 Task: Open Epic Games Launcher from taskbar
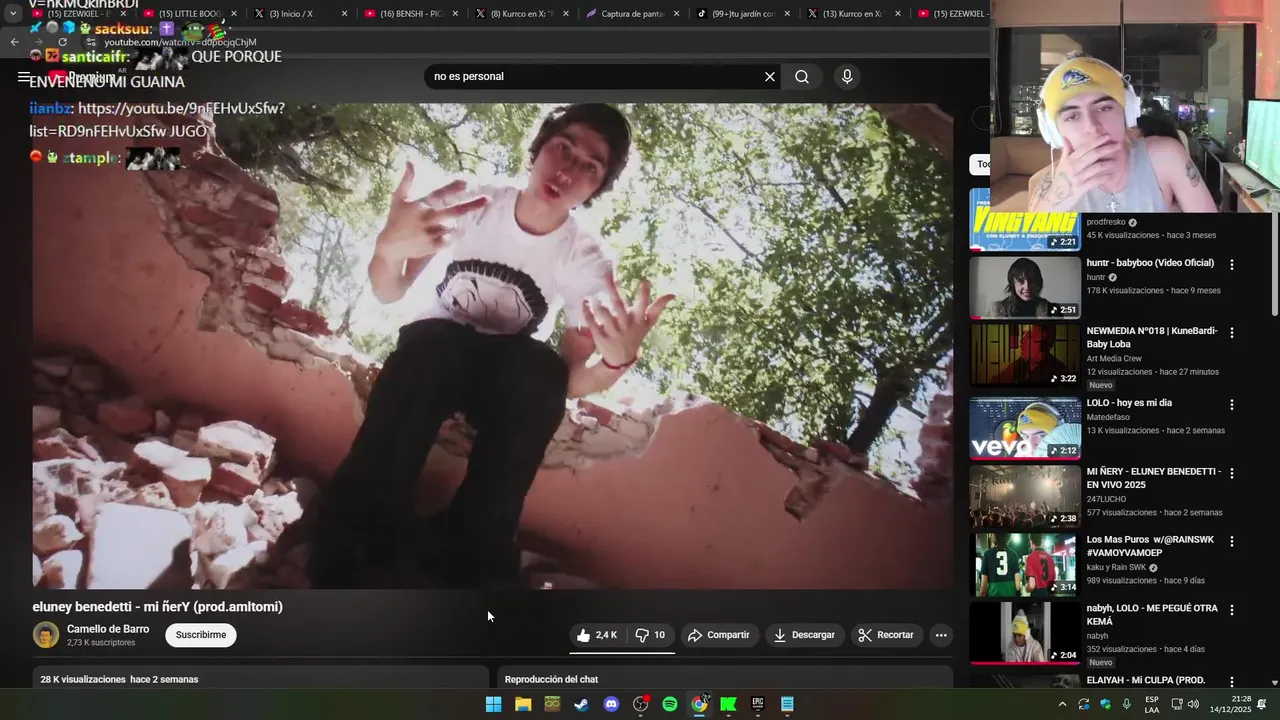(x=758, y=704)
